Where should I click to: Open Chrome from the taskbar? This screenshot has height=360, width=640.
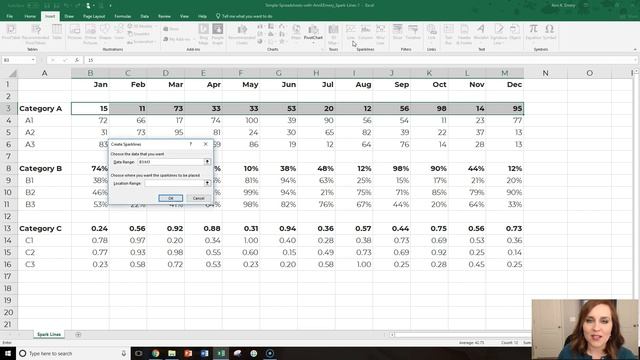pyautogui.click(x=156, y=353)
